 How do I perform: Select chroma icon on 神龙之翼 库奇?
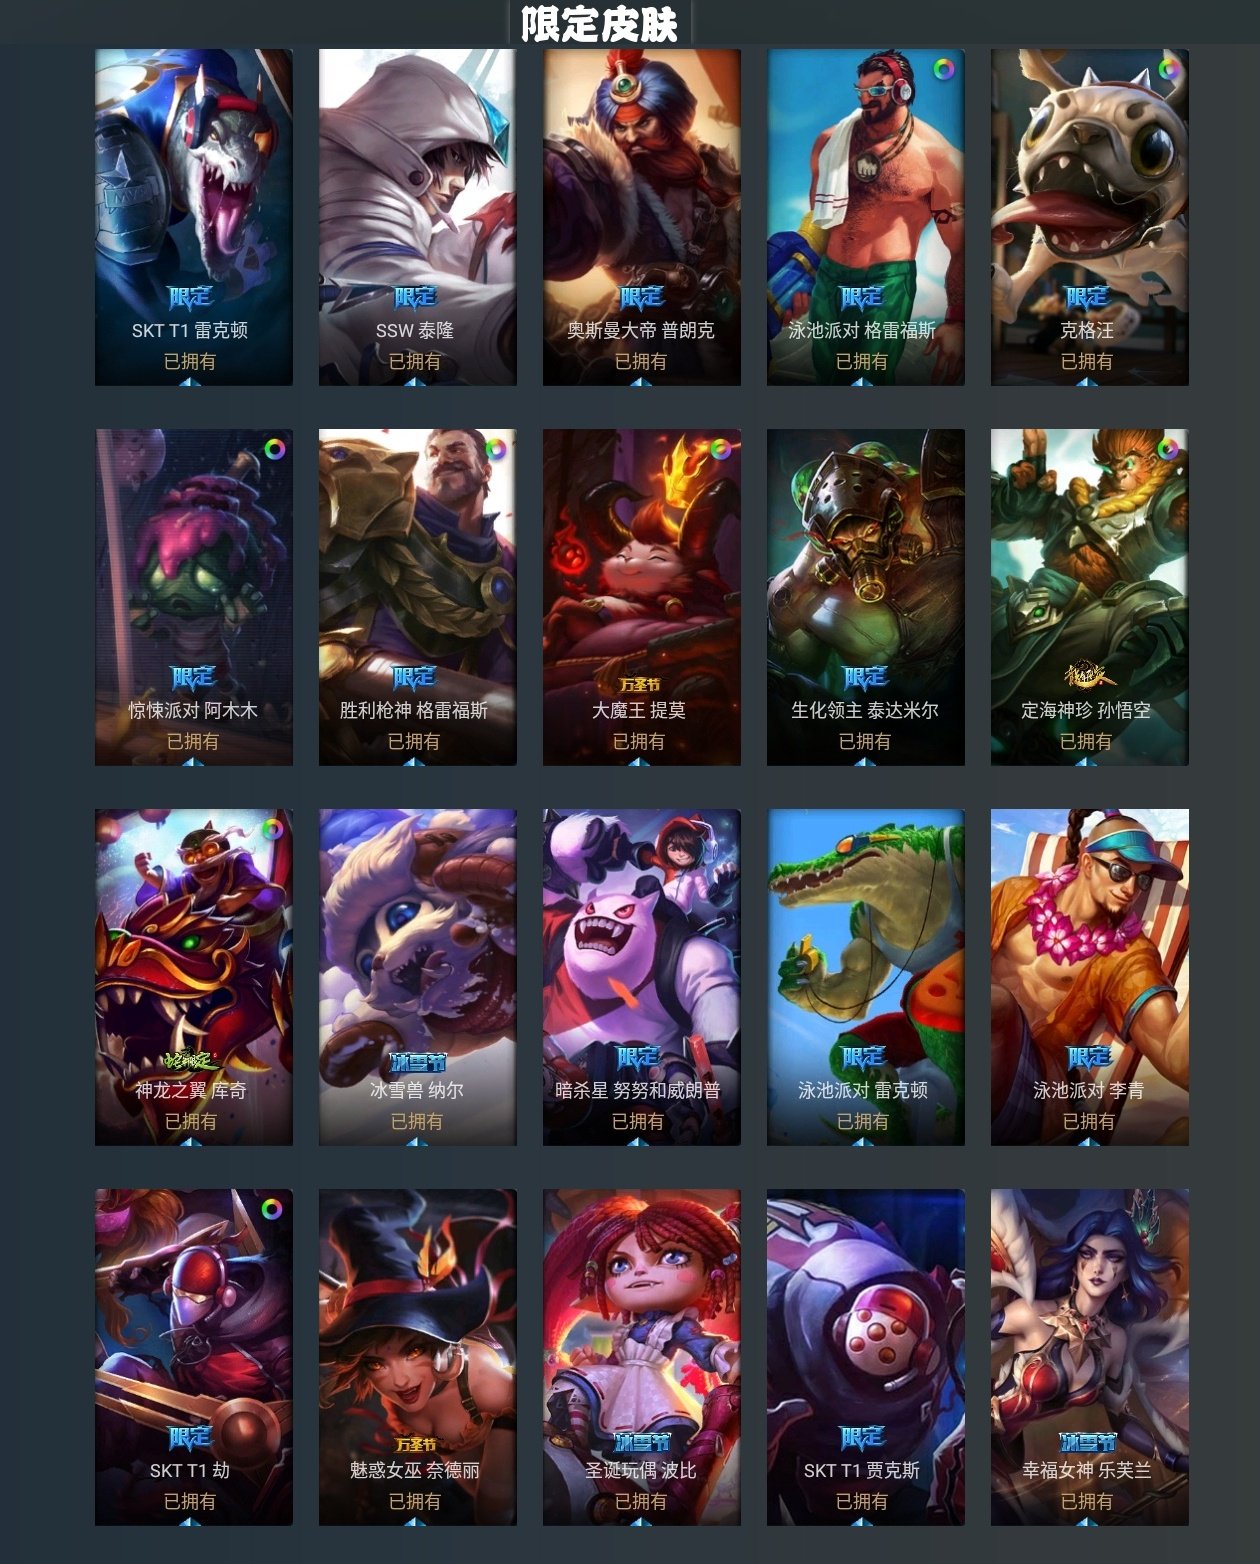272,829
